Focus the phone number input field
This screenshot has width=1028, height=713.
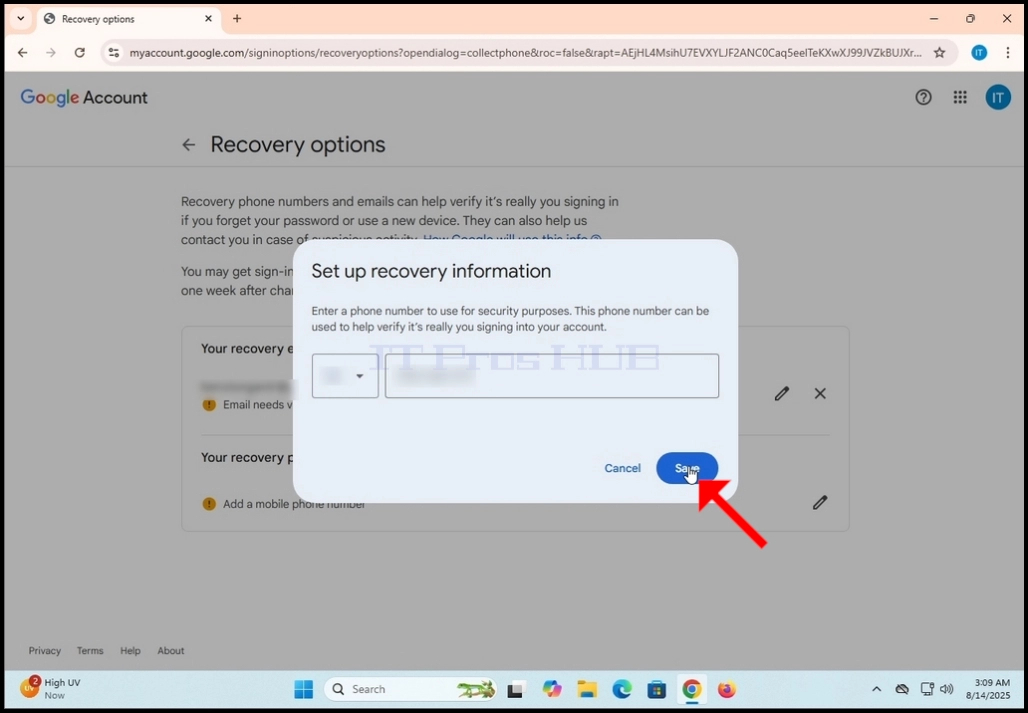551,376
